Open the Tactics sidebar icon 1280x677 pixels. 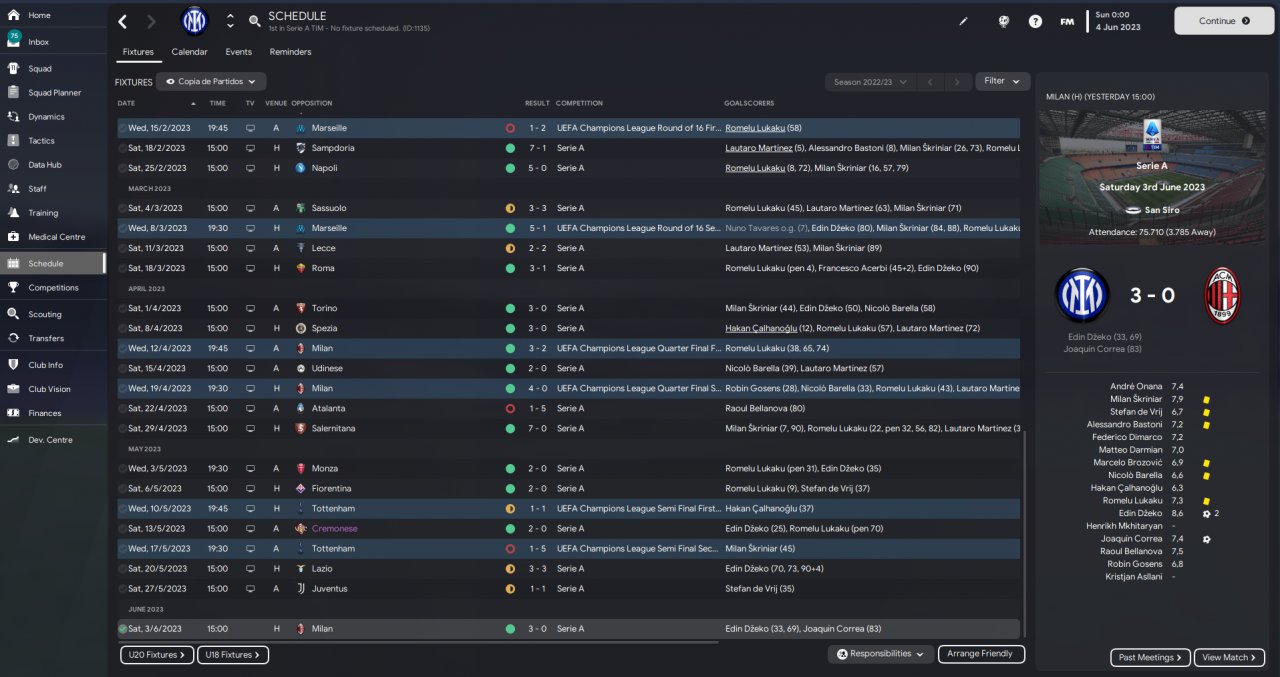(x=13, y=141)
